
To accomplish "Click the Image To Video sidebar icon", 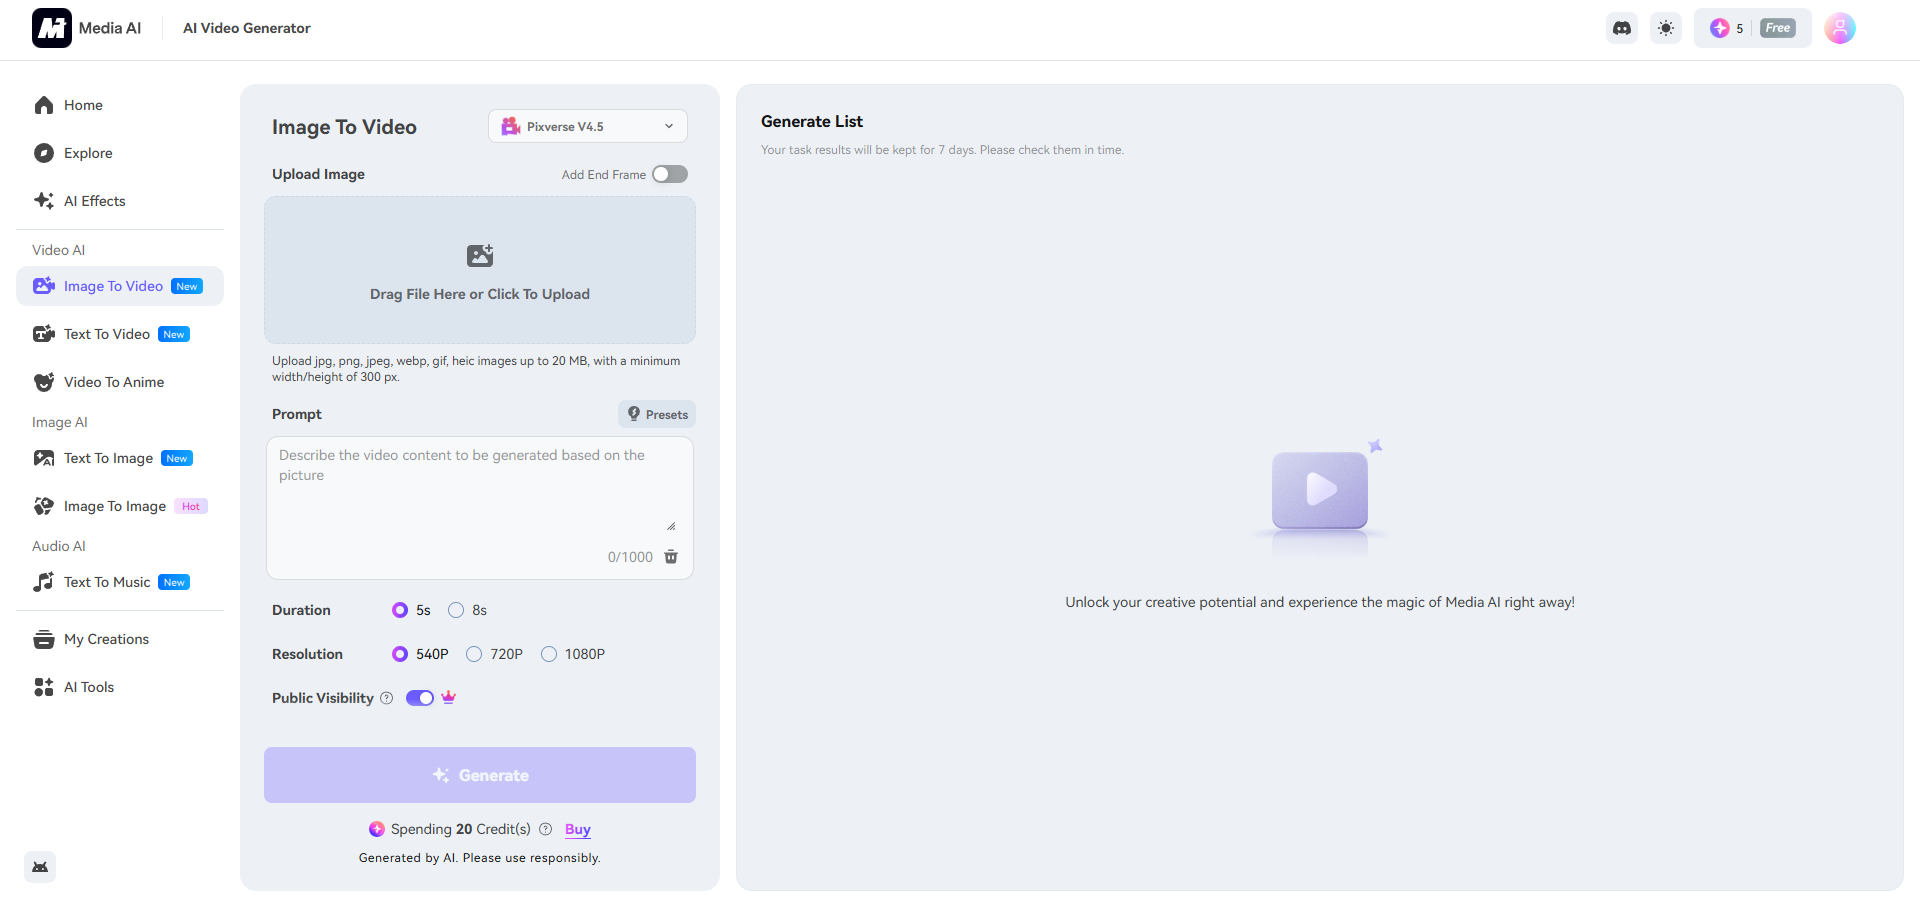I will [x=44, y=286].
